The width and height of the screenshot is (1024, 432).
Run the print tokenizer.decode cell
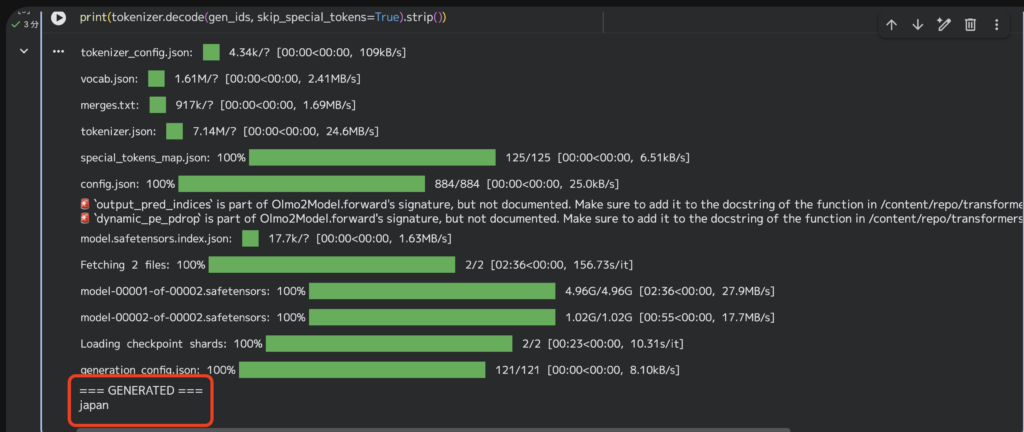(58, 18)
